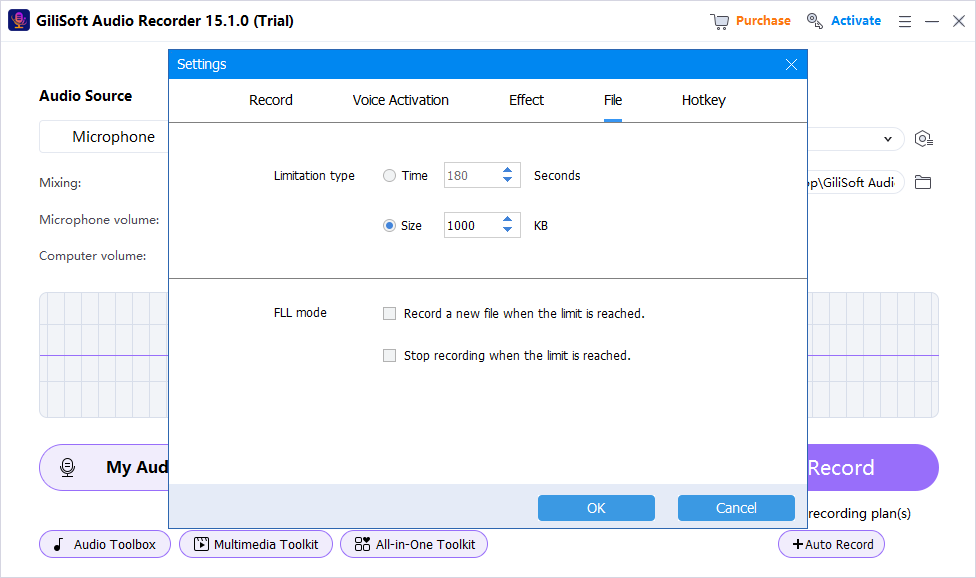This screenshot has width=976, height=578.
Task: Minimize the GiliSoft Audio Recorder window
Action: pos(932,21)
